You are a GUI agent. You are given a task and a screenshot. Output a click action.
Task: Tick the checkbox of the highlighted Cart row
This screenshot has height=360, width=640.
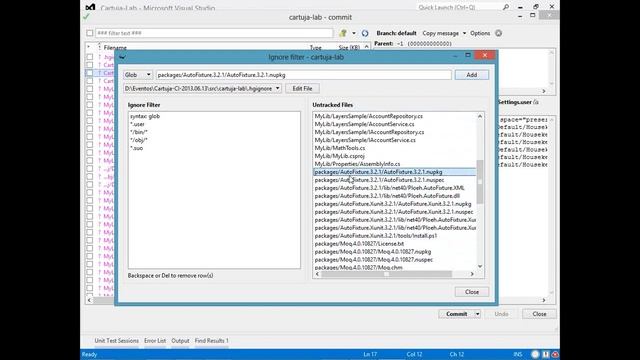(x=90, y=73)
